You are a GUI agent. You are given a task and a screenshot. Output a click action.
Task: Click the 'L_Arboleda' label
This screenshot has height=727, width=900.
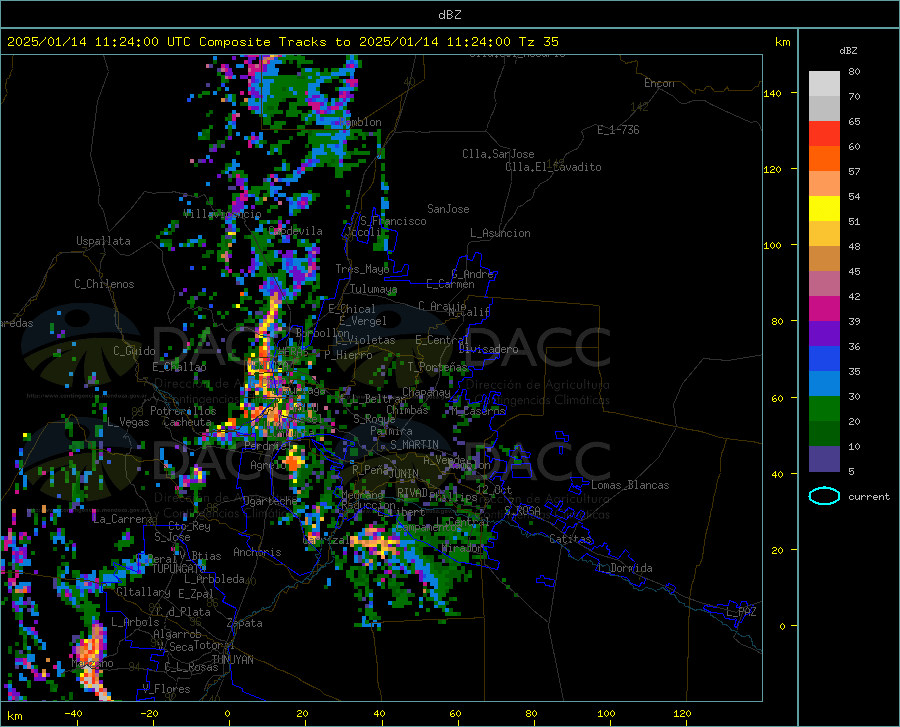click(214, 579)
